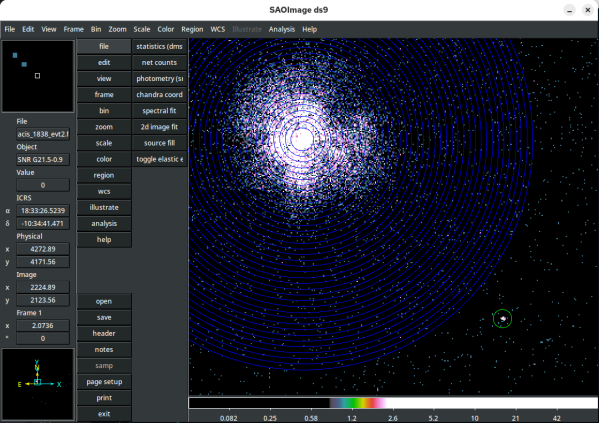599x423 pixels.
Task: Open the Scale menu
Action: 142,29
